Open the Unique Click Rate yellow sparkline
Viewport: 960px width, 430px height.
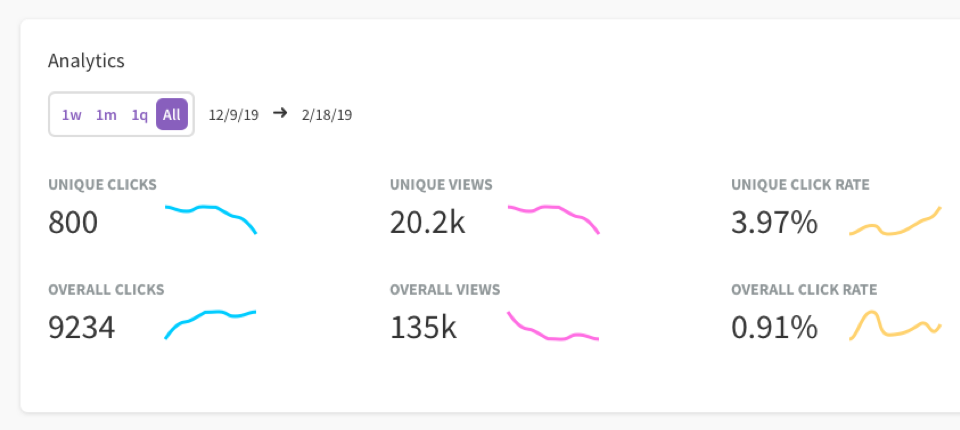coord(895,221)
